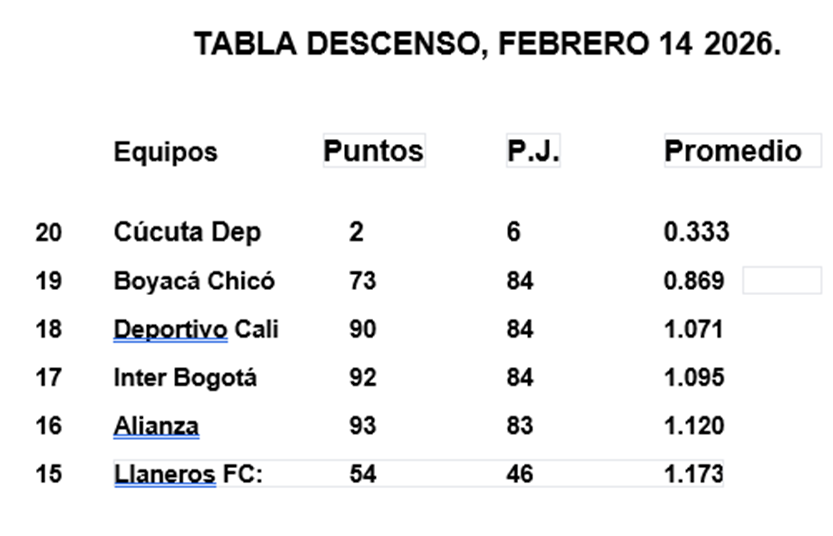Select Deportivo Cali's points value 90
833x536 pixels.
pyautogui.click(x=363, y=329)
